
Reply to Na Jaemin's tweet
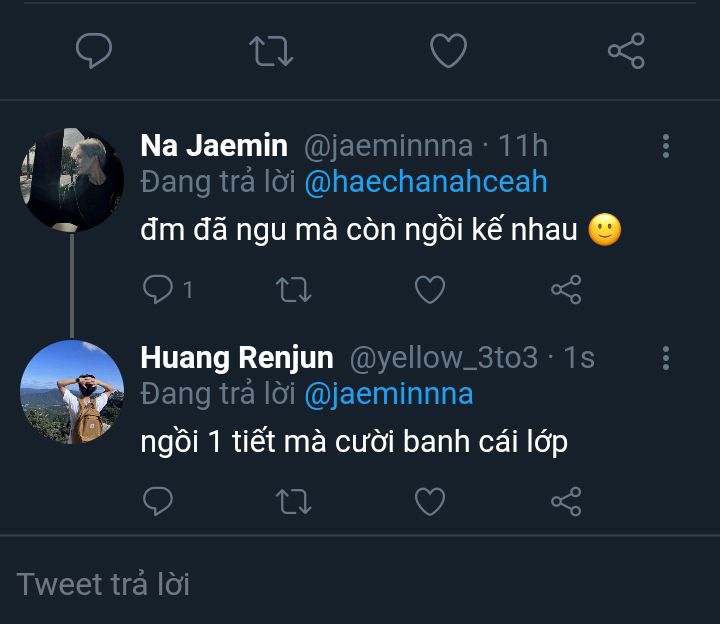pos(158,290)
